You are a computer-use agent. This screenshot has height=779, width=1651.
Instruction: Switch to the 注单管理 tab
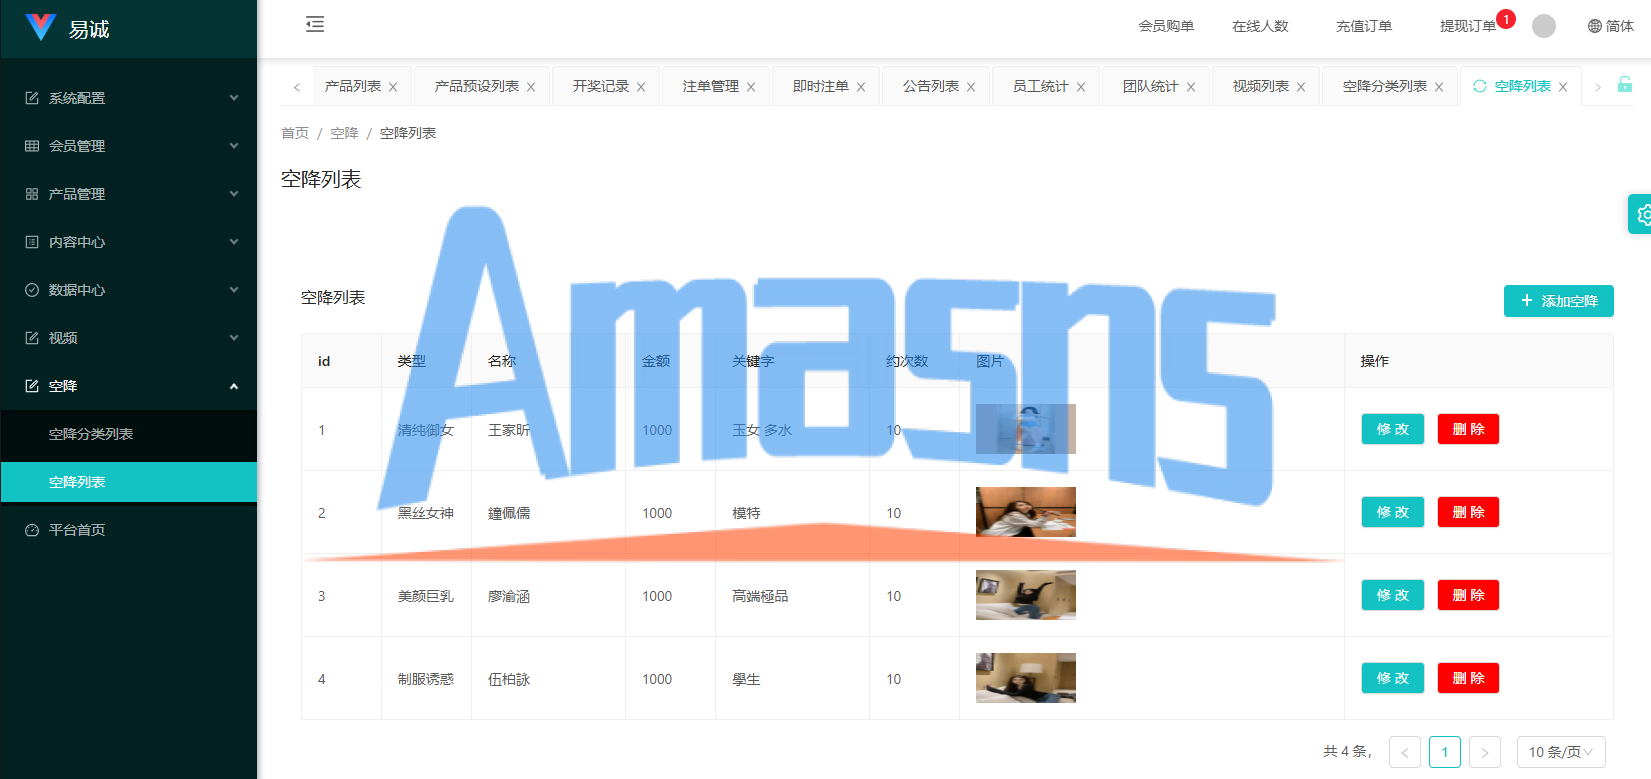coord(711,87)
